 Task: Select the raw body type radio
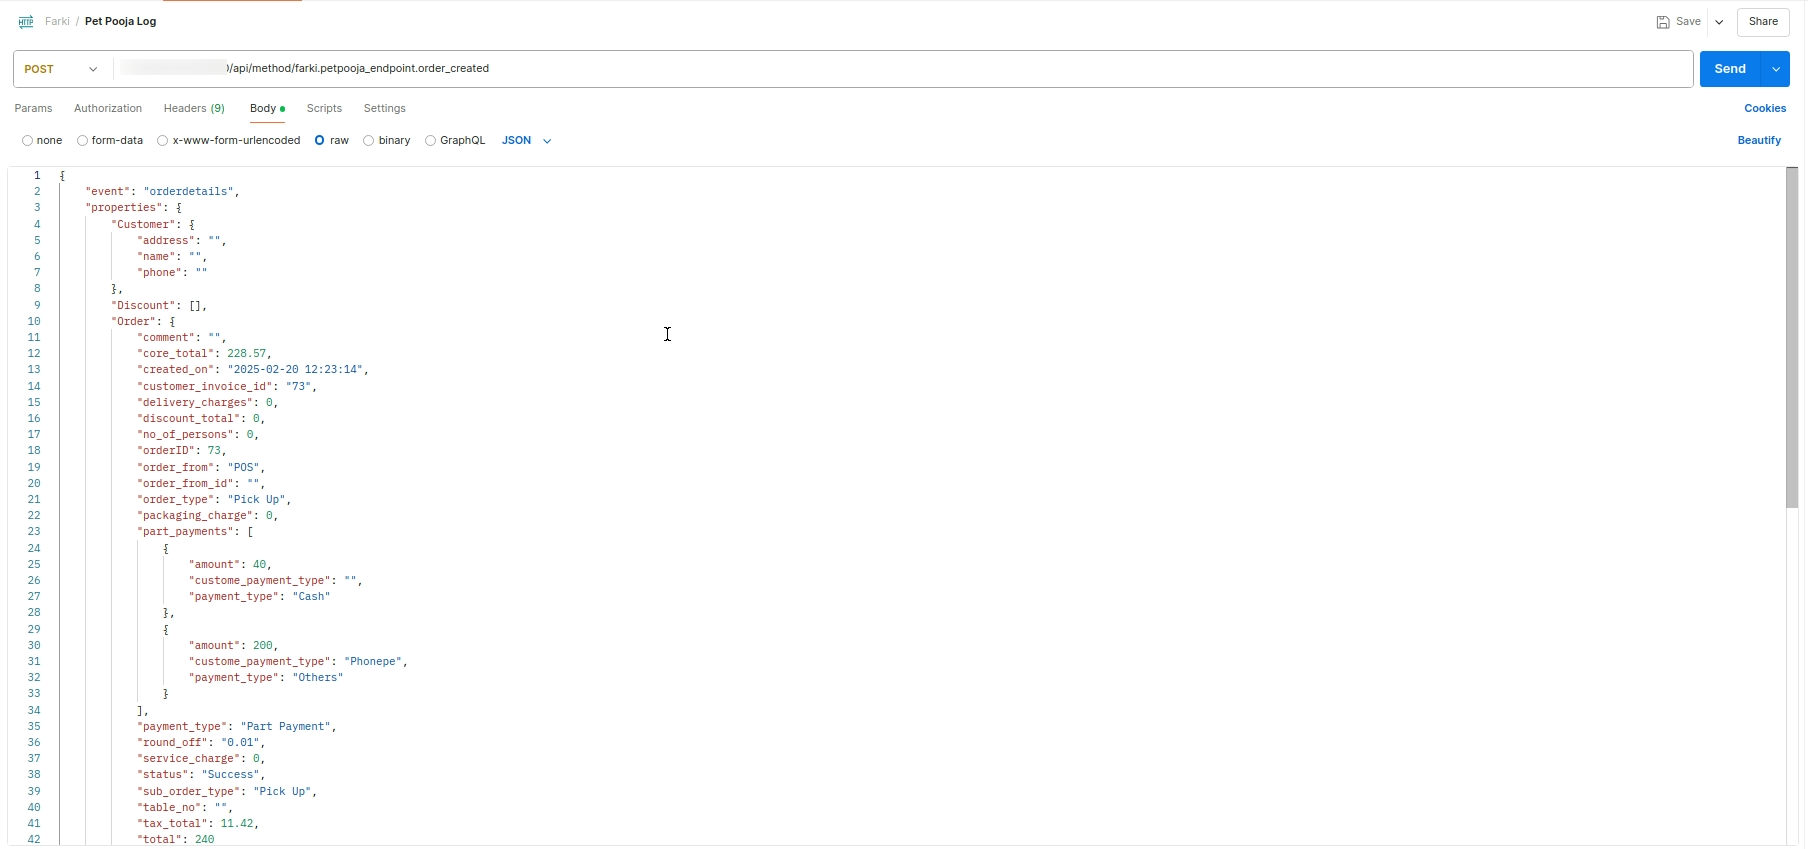(x=320, y=141)
